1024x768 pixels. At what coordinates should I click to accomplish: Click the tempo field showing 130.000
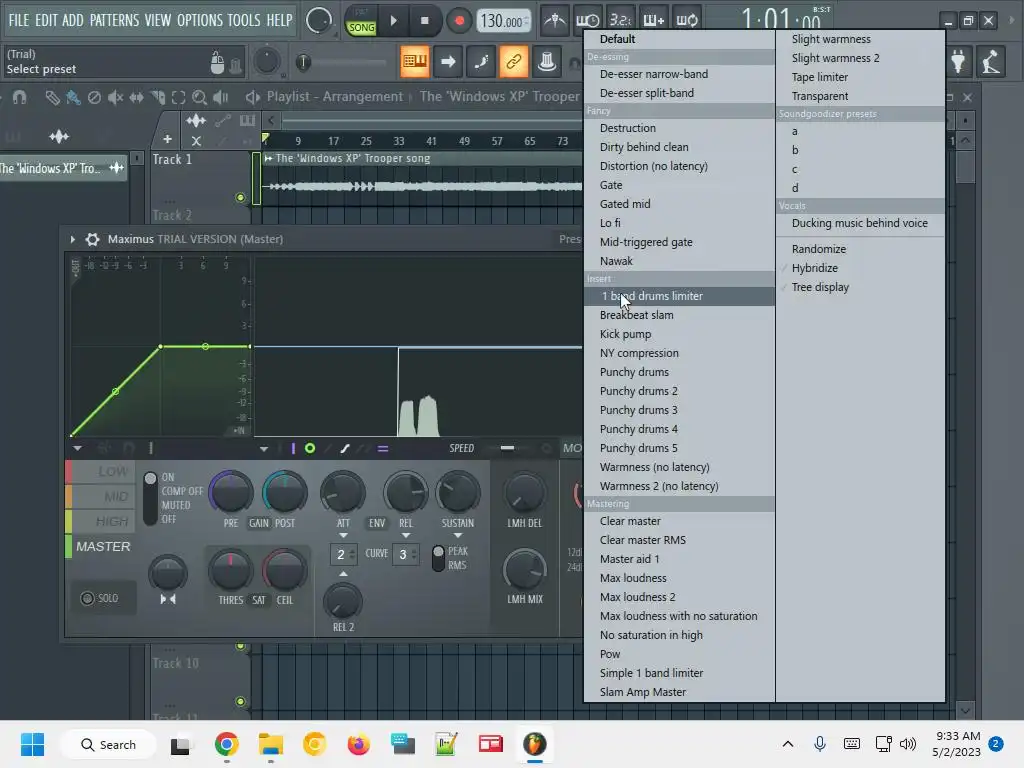[504, 21]
